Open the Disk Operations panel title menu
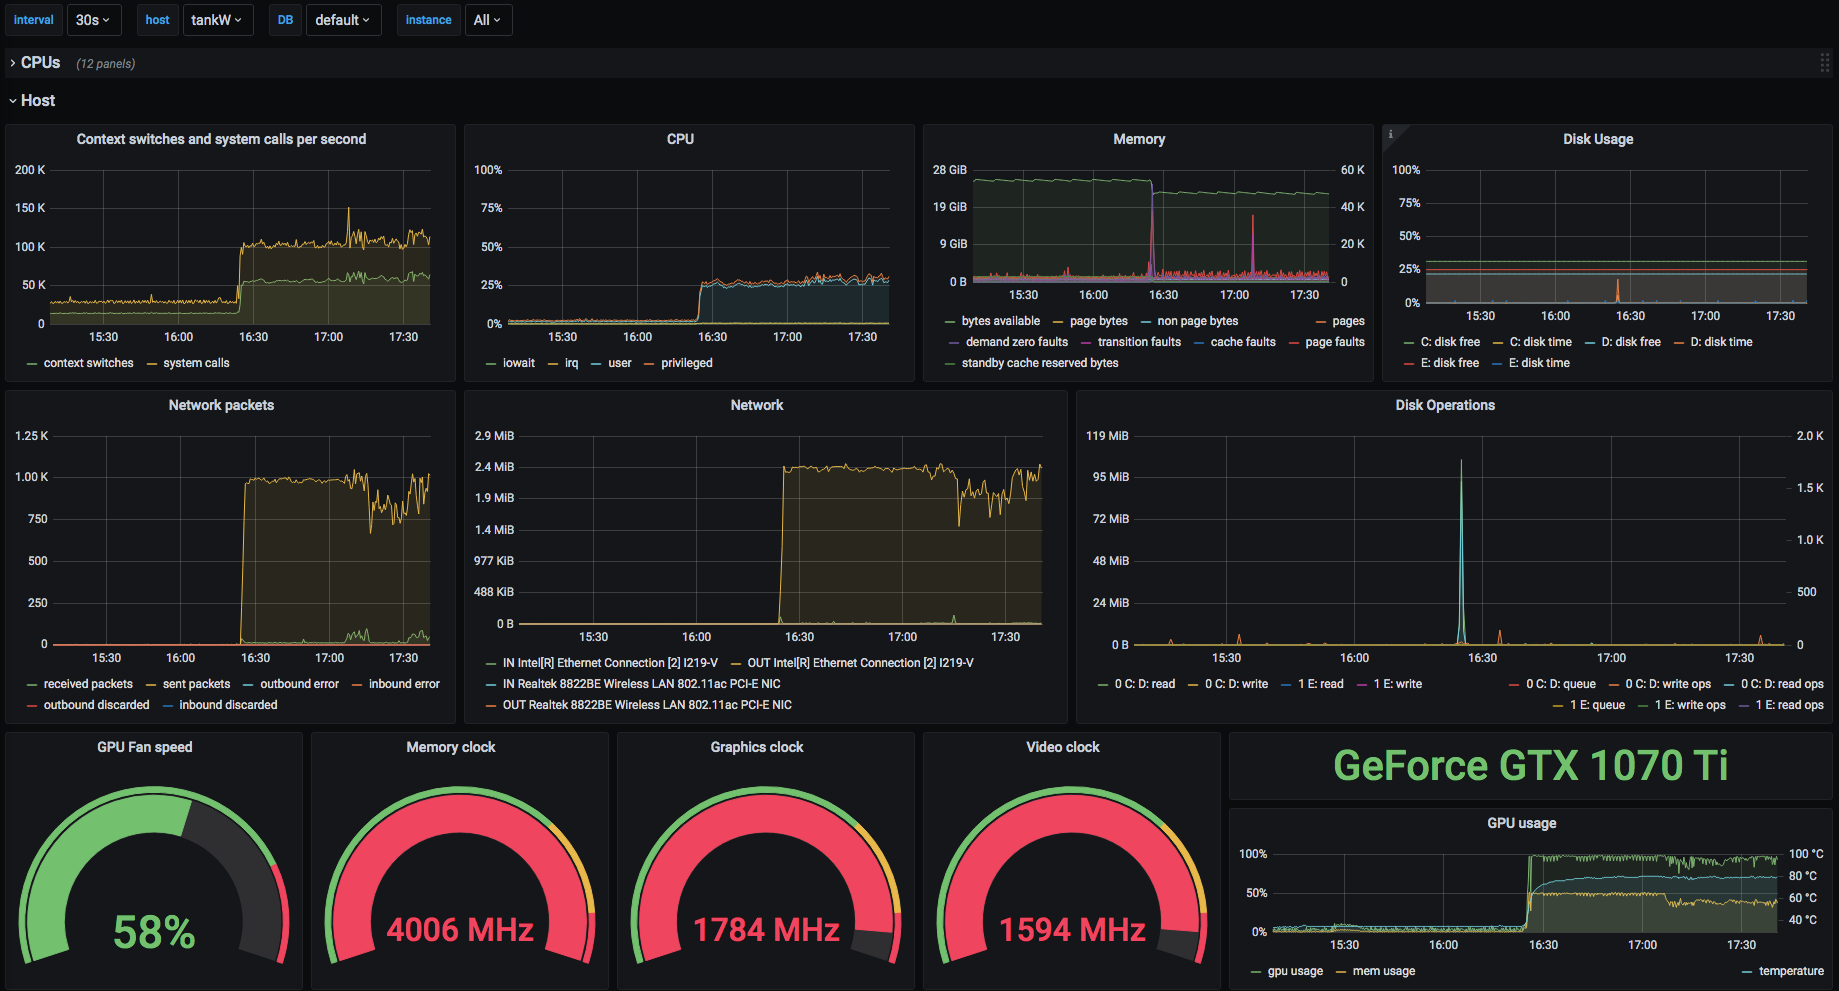 coord(1445,405)
